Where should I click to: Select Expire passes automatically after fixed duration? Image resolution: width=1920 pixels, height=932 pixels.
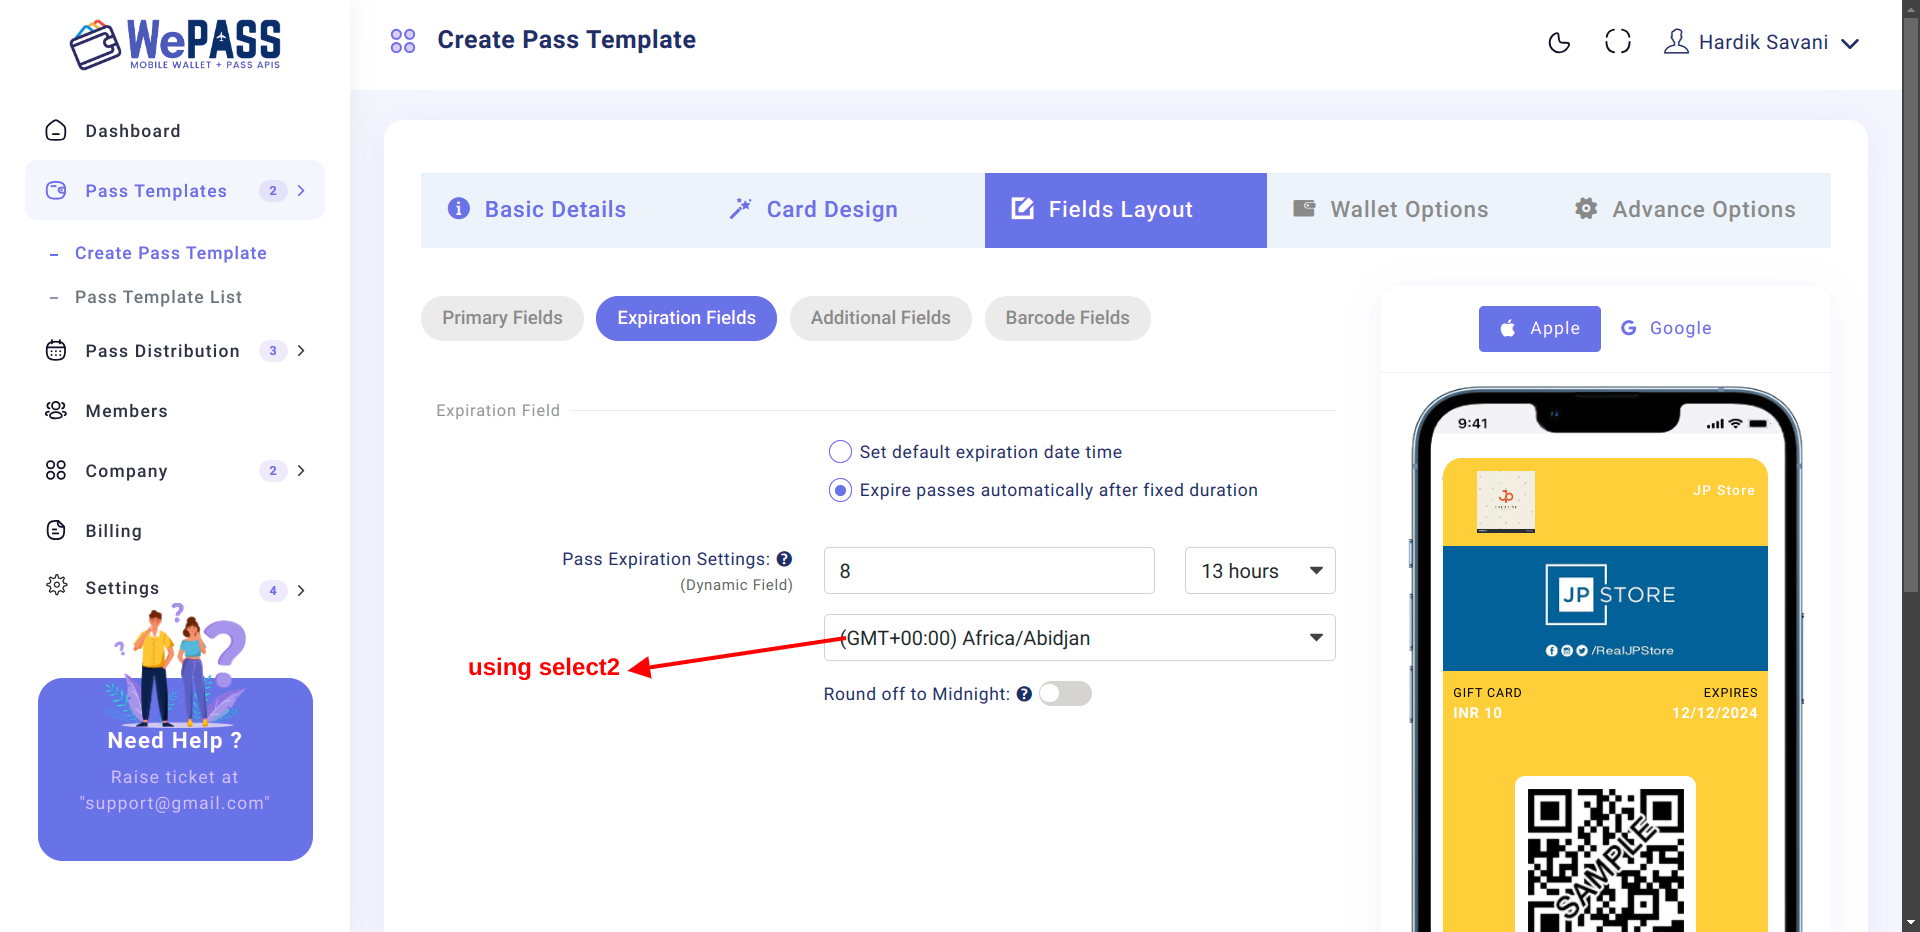[840, 490]
